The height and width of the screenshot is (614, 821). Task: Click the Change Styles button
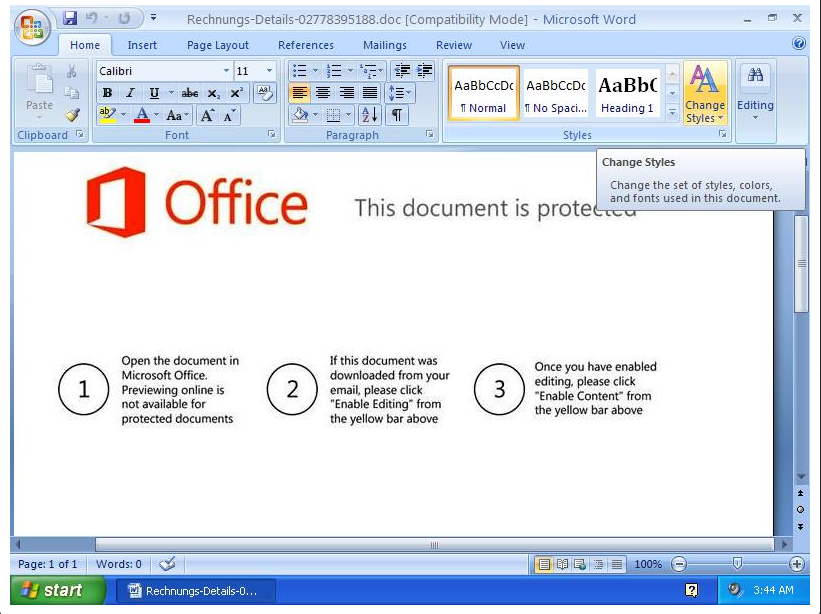[x=705, y=93]
